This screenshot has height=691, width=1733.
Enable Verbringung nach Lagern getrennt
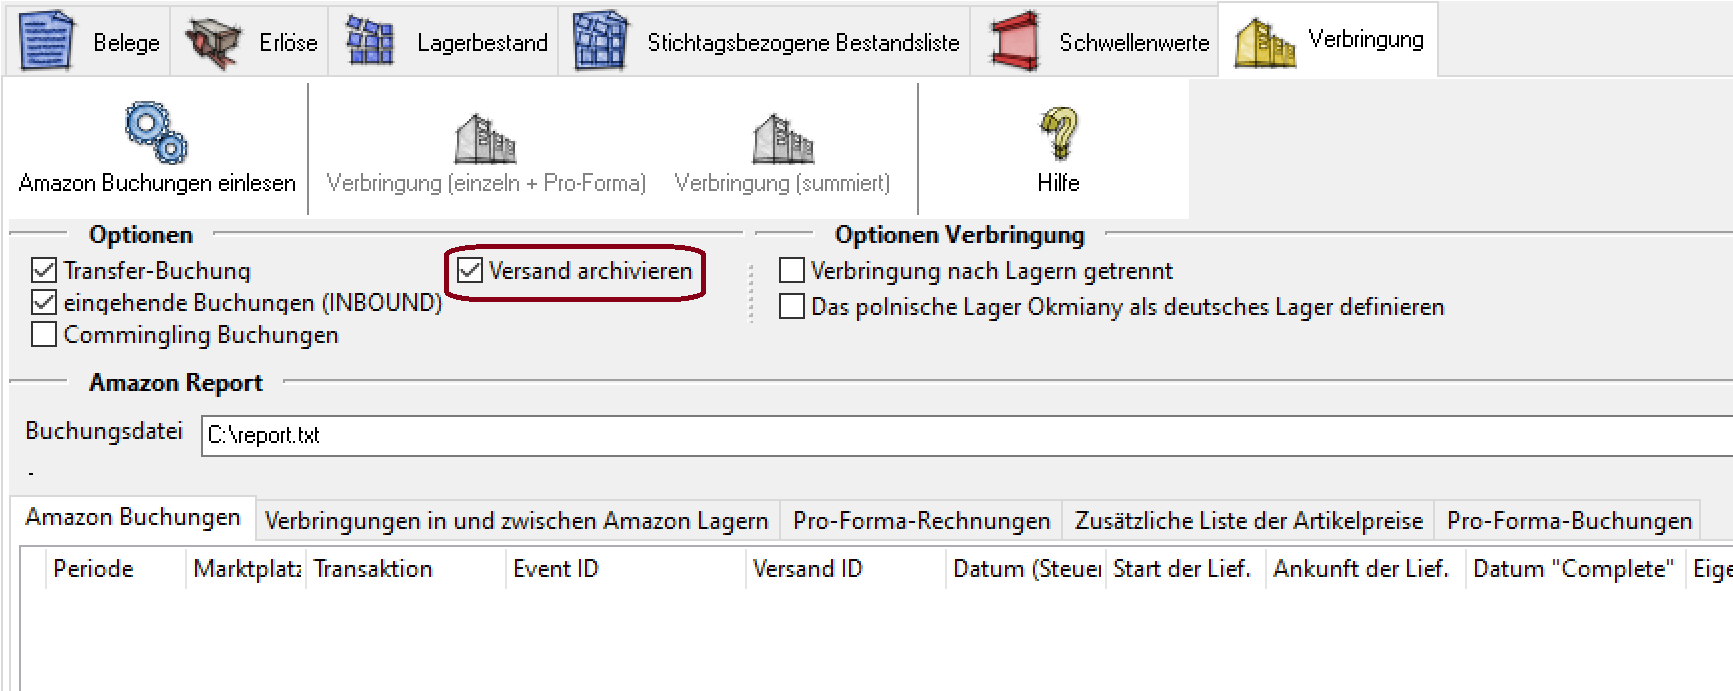792,270
